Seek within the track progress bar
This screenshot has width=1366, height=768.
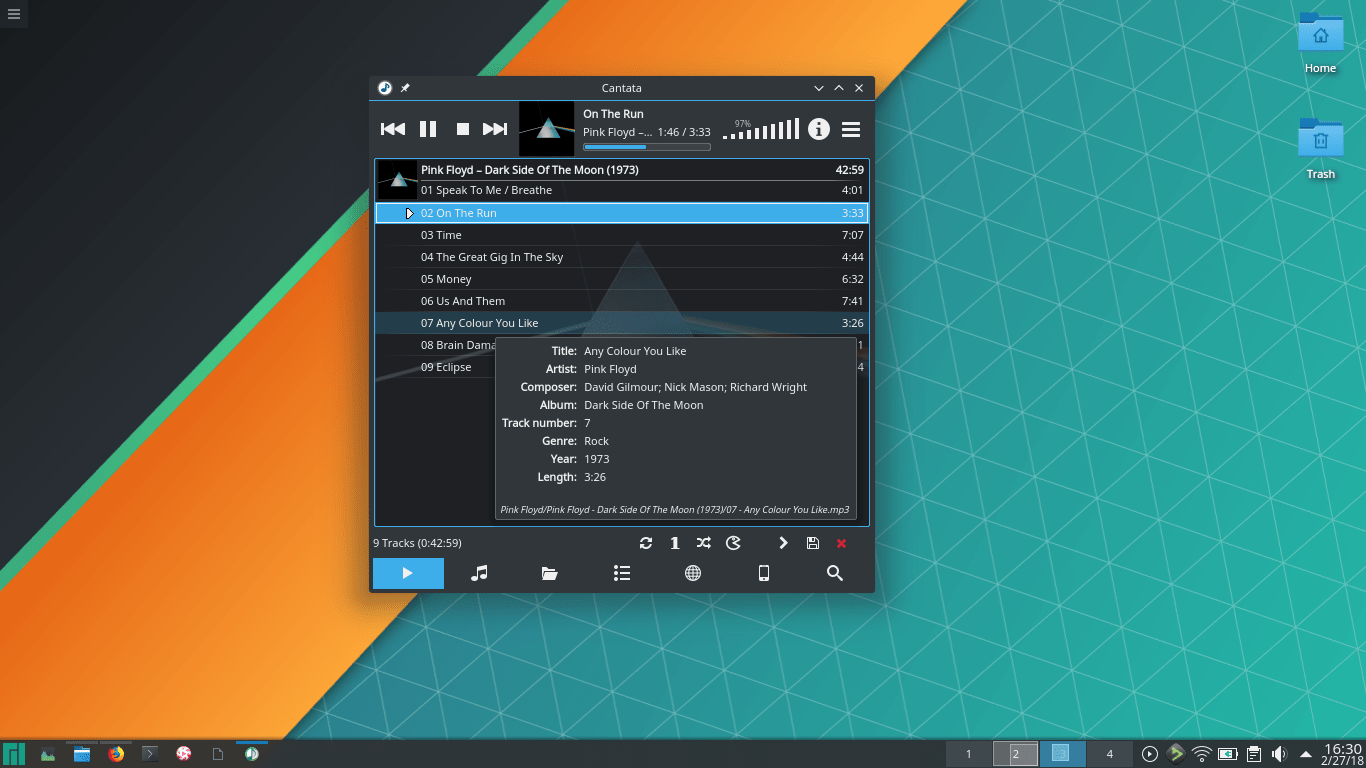[x=647, y=147]
